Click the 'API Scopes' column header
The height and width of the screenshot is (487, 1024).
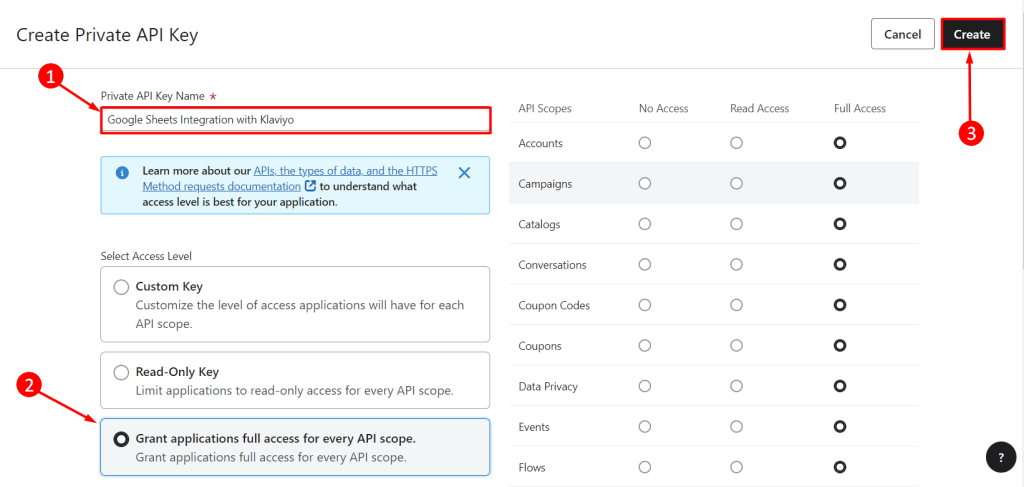point(545,108)
